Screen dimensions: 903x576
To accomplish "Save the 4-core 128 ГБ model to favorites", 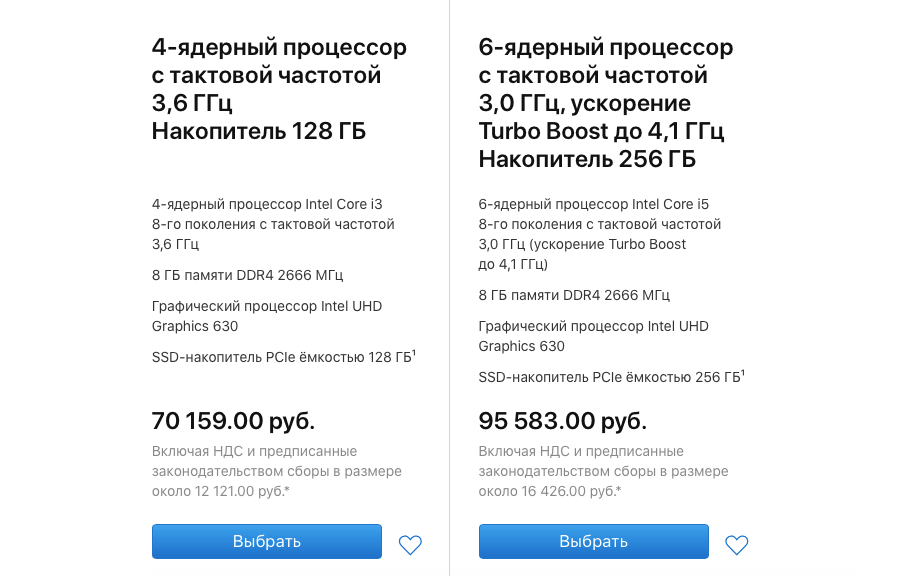I will pos(410,545).
